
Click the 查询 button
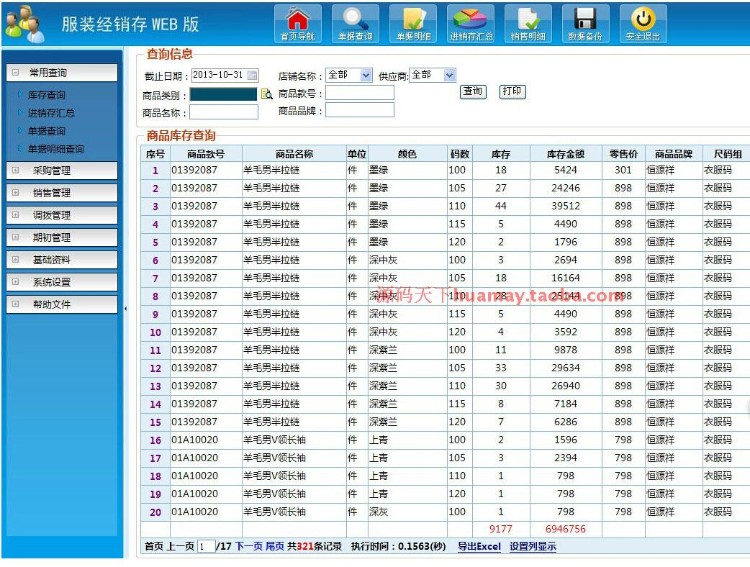(x=473, y=91)
